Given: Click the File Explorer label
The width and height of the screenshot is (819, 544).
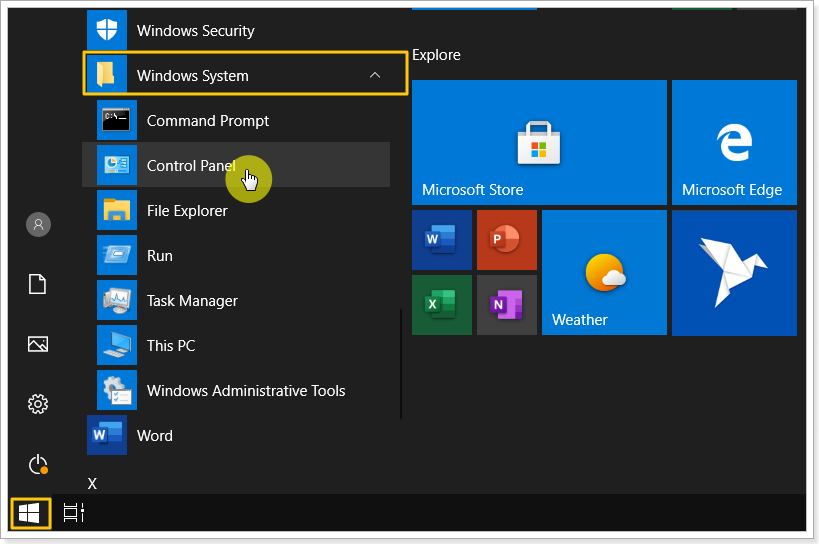Looking at the screenshot, I should (187, 211).
